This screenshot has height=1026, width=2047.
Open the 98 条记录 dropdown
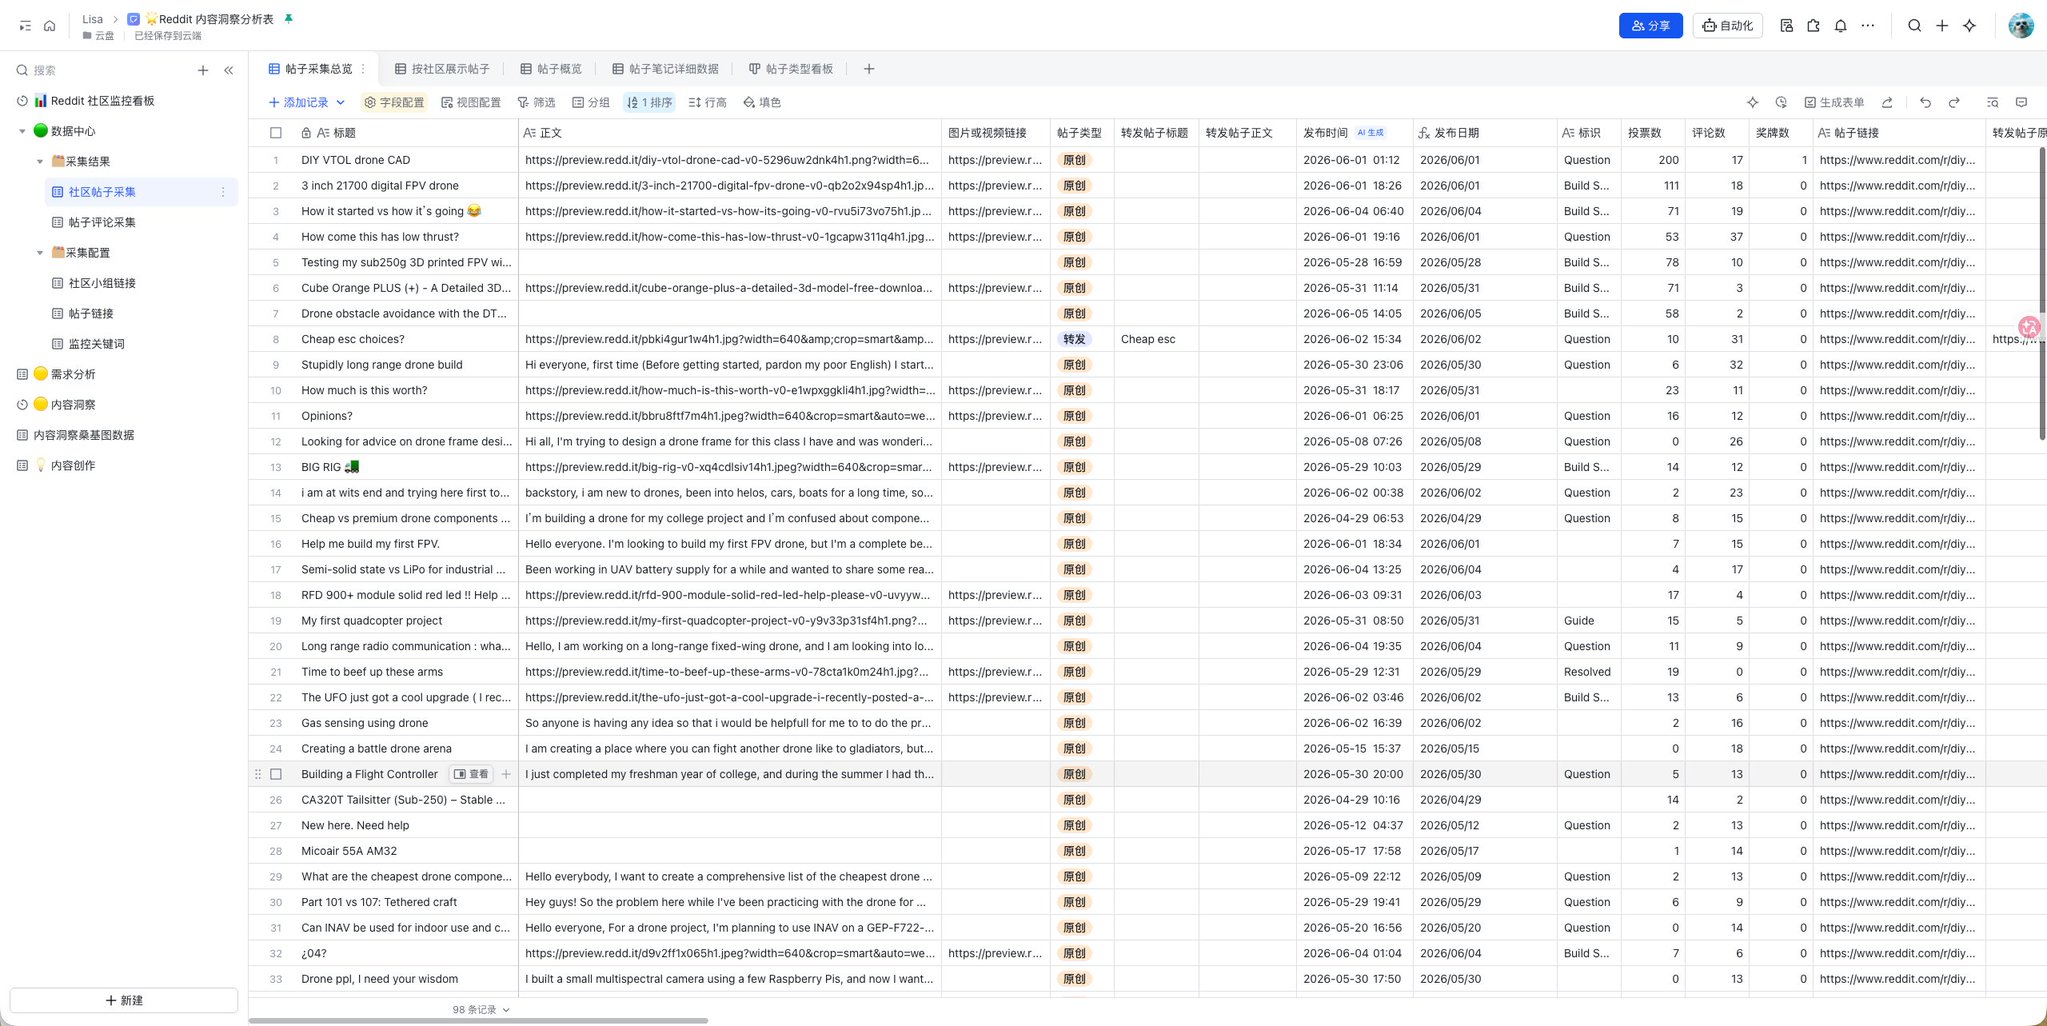pos(481,1010)
